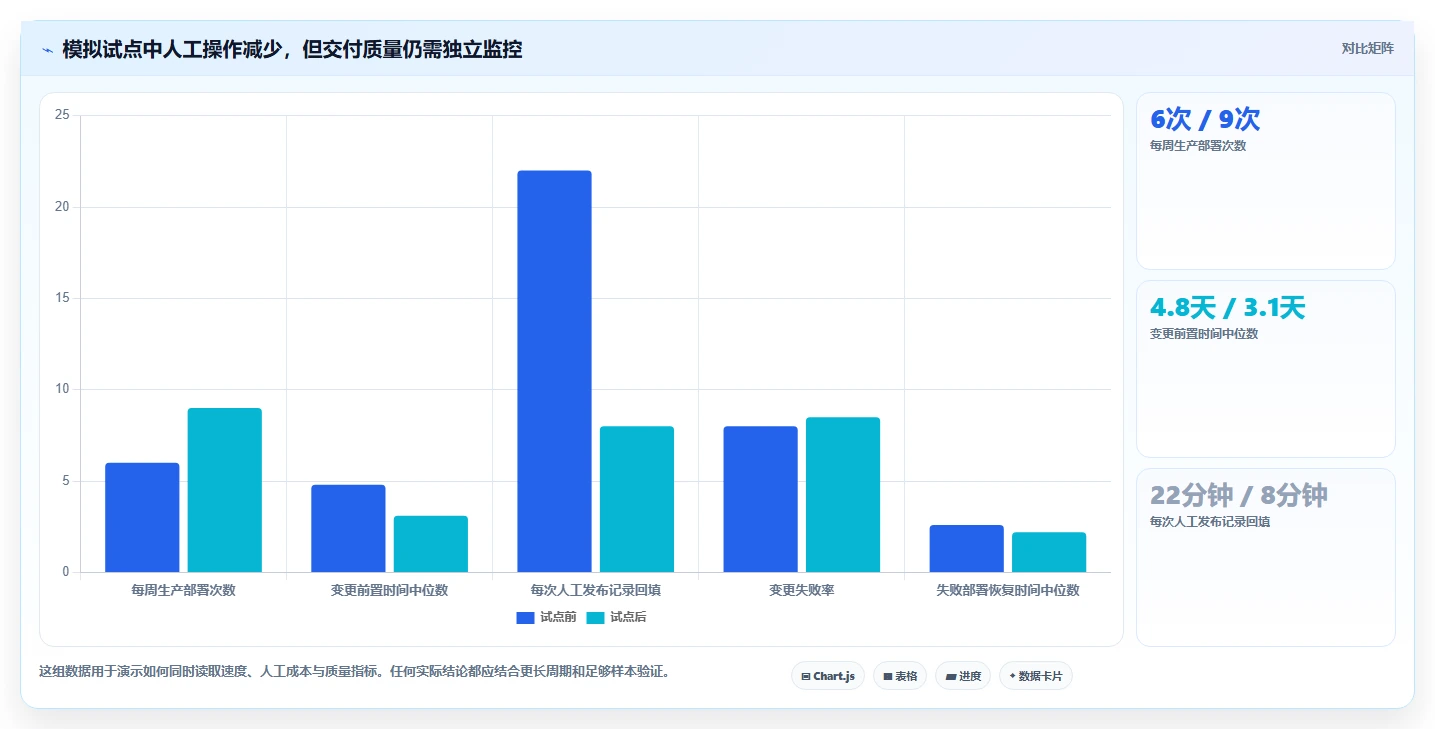The width and height of the screenshot is (1435, 729).
Task: Toggle the 试点后 legend color swatch
Action: tap(596, 617)
